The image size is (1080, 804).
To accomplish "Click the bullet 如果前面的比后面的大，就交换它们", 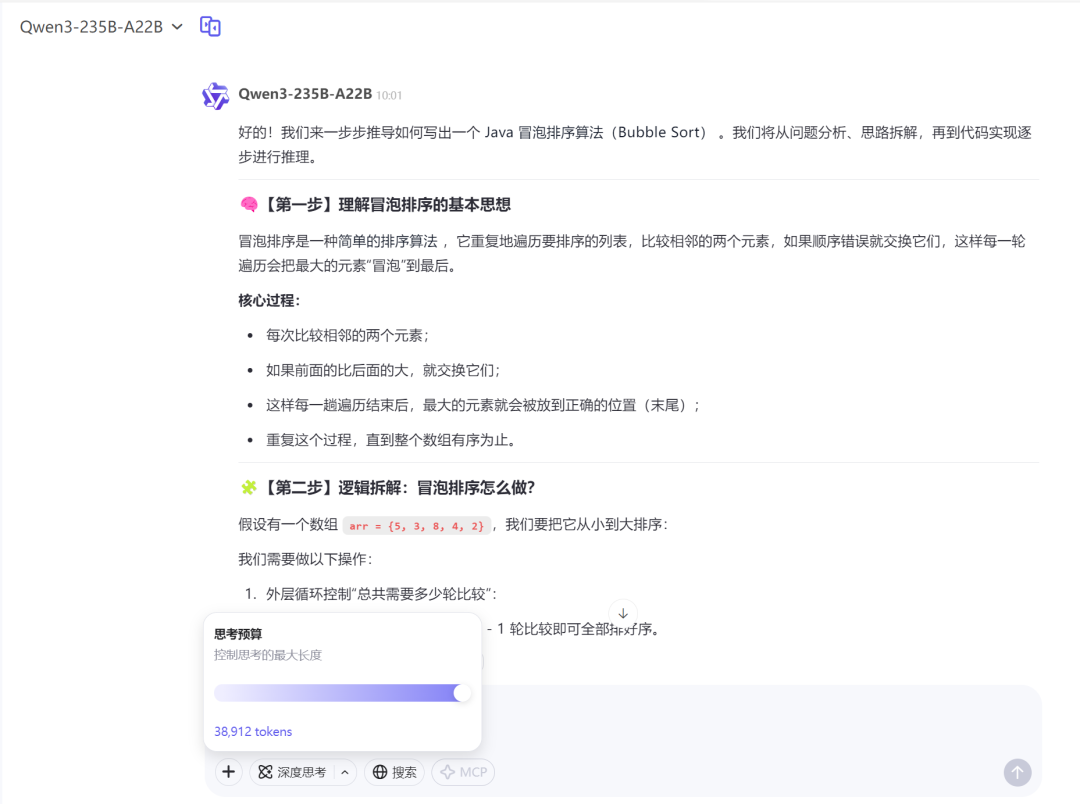I will click(384, 371).
